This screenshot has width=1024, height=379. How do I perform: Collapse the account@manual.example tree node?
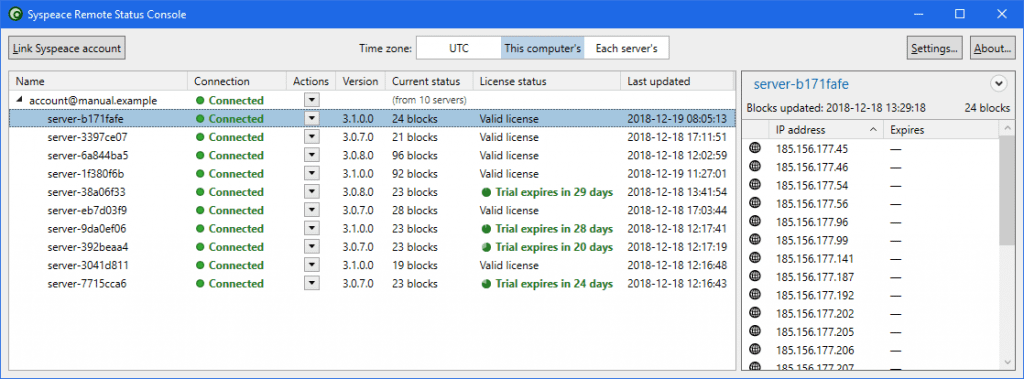pos(18,100)
